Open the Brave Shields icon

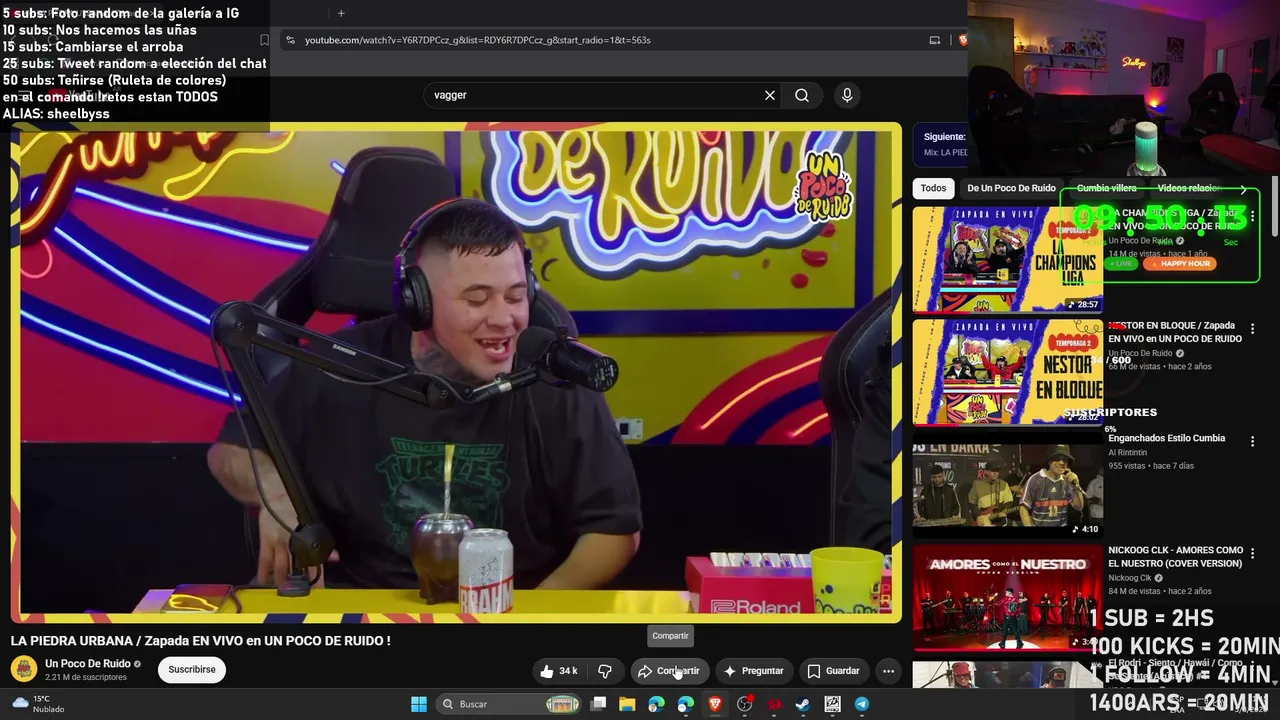click(962, 40)
